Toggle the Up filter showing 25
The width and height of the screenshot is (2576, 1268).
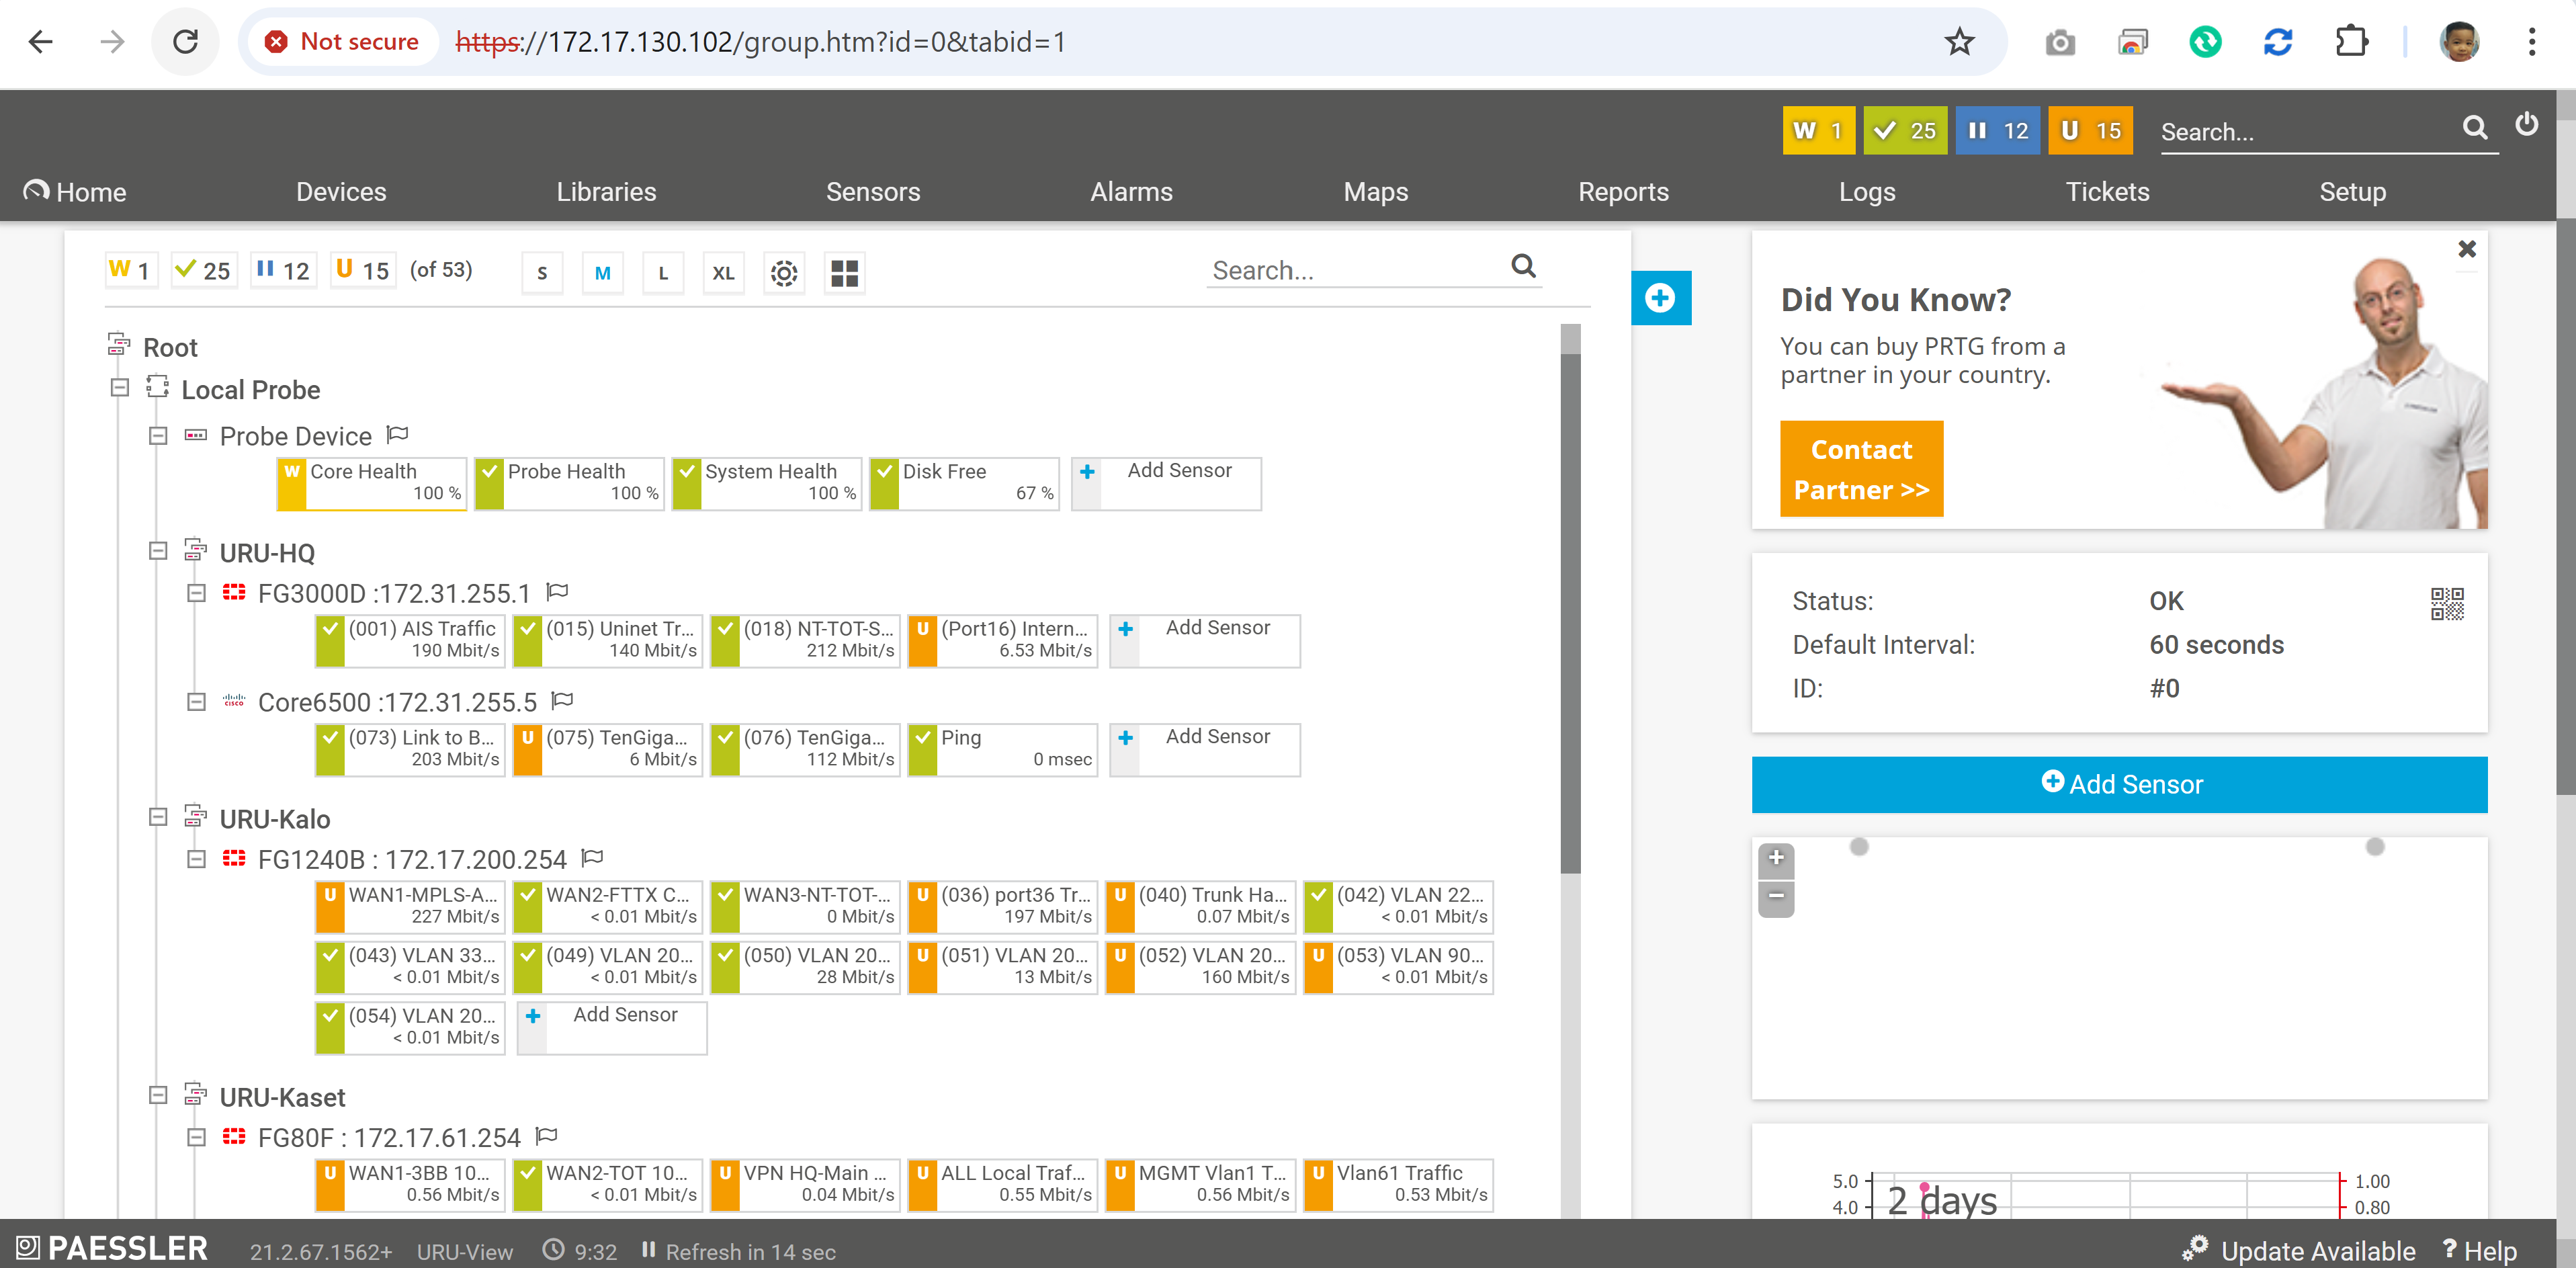(203, 270)
